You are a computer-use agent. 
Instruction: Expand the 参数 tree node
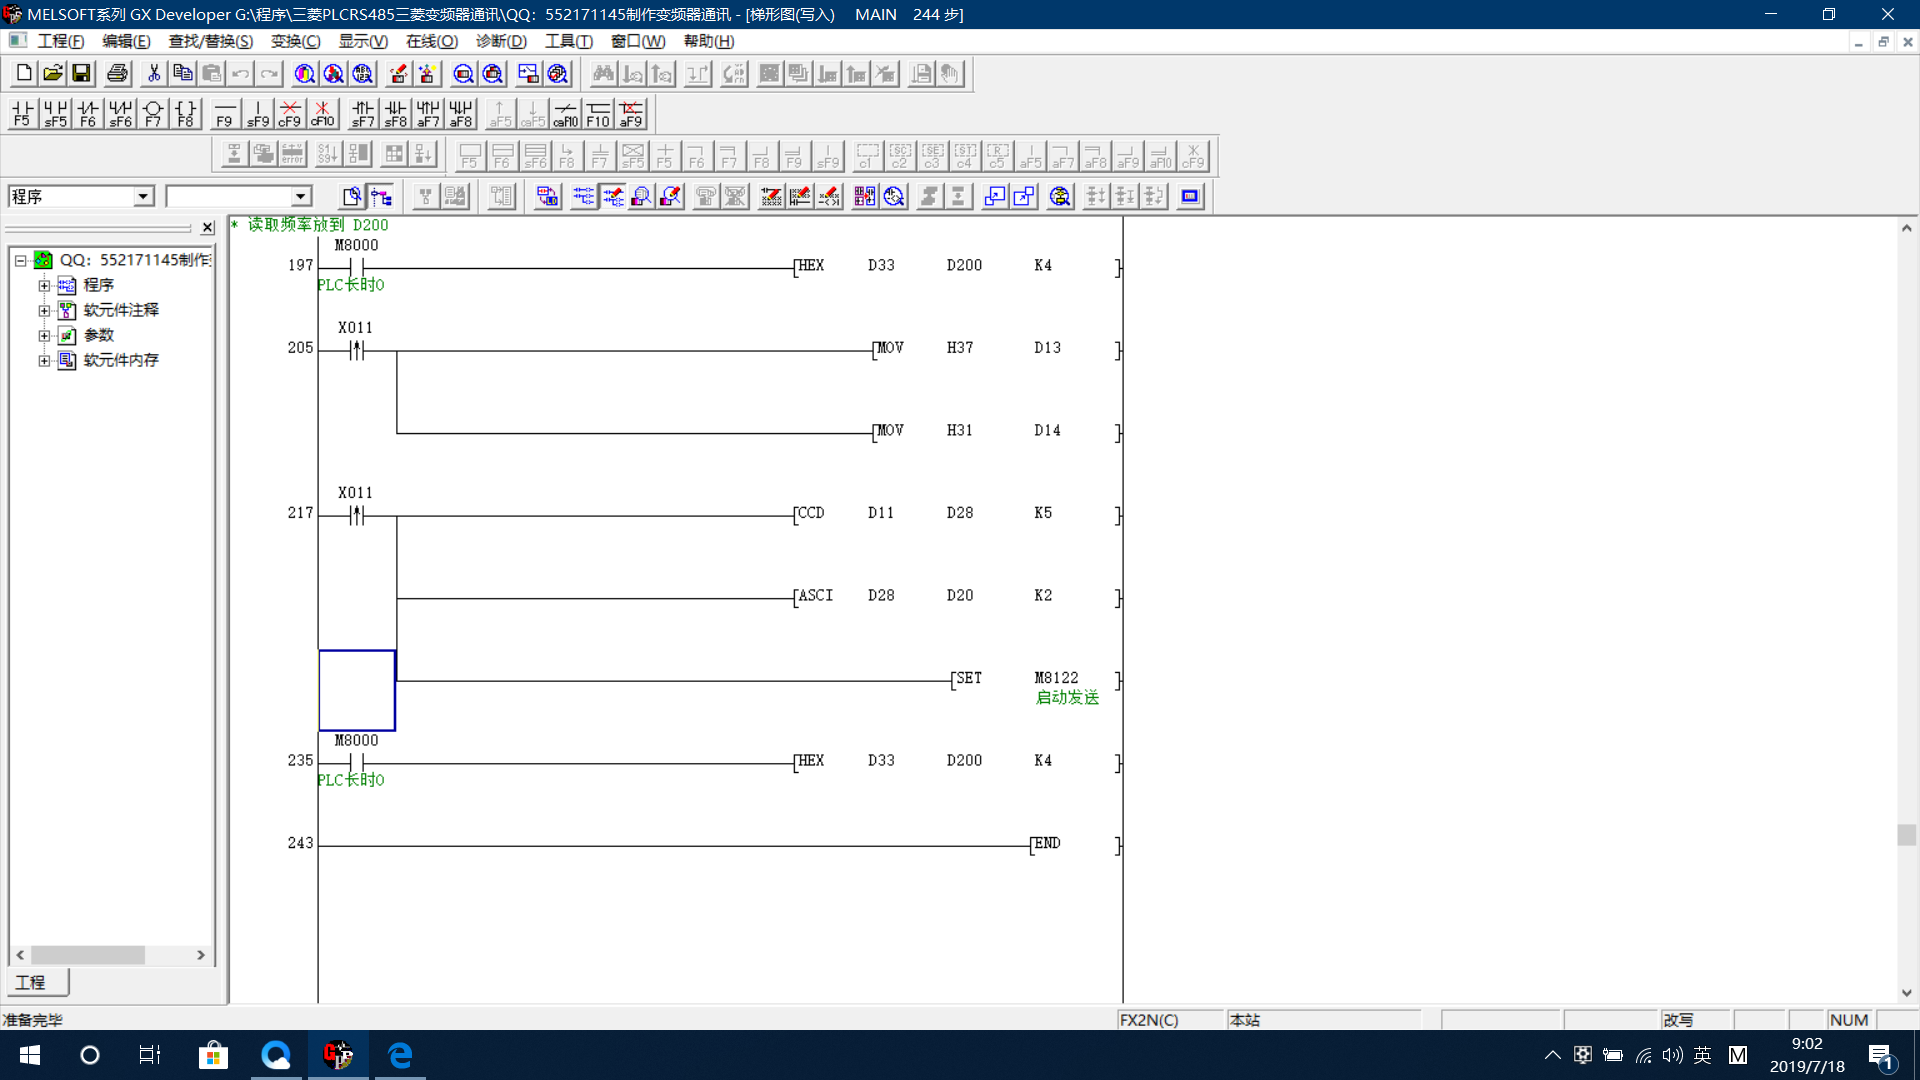(x=44, y=335)
